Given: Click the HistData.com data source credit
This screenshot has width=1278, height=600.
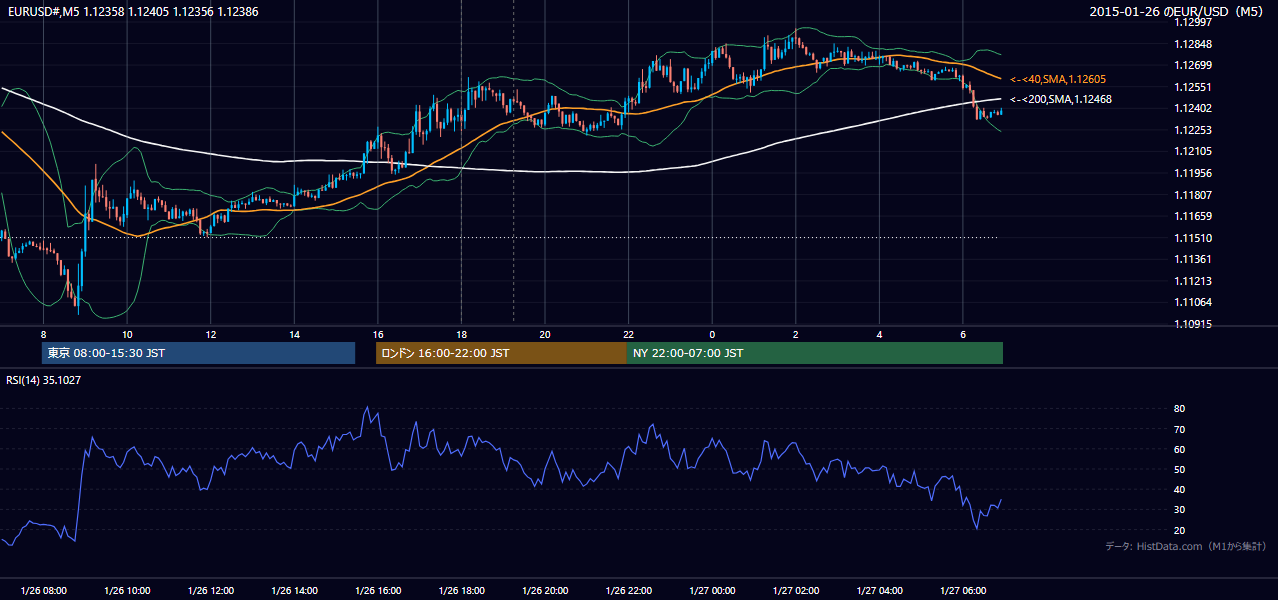Looking at the screenshot, I should (1186, 546).
